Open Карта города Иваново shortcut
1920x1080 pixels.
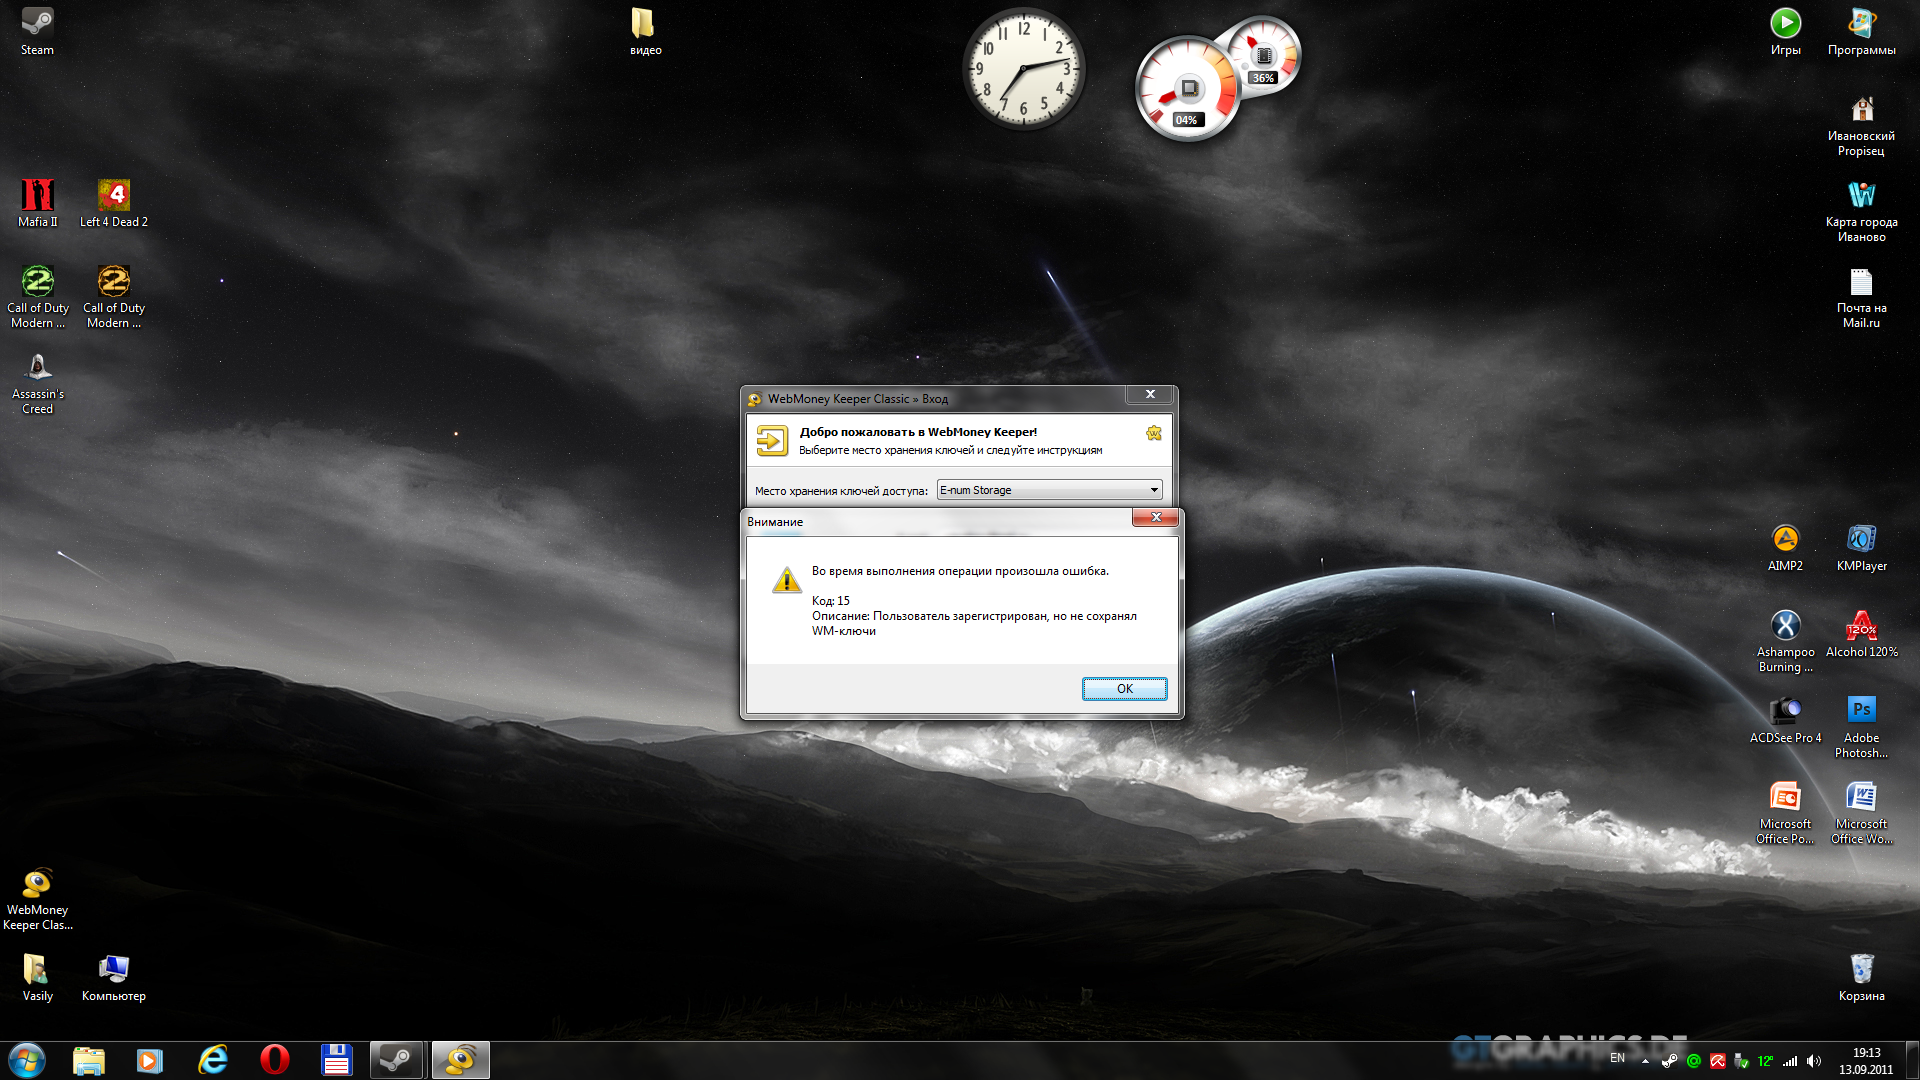click(1861, 211)
